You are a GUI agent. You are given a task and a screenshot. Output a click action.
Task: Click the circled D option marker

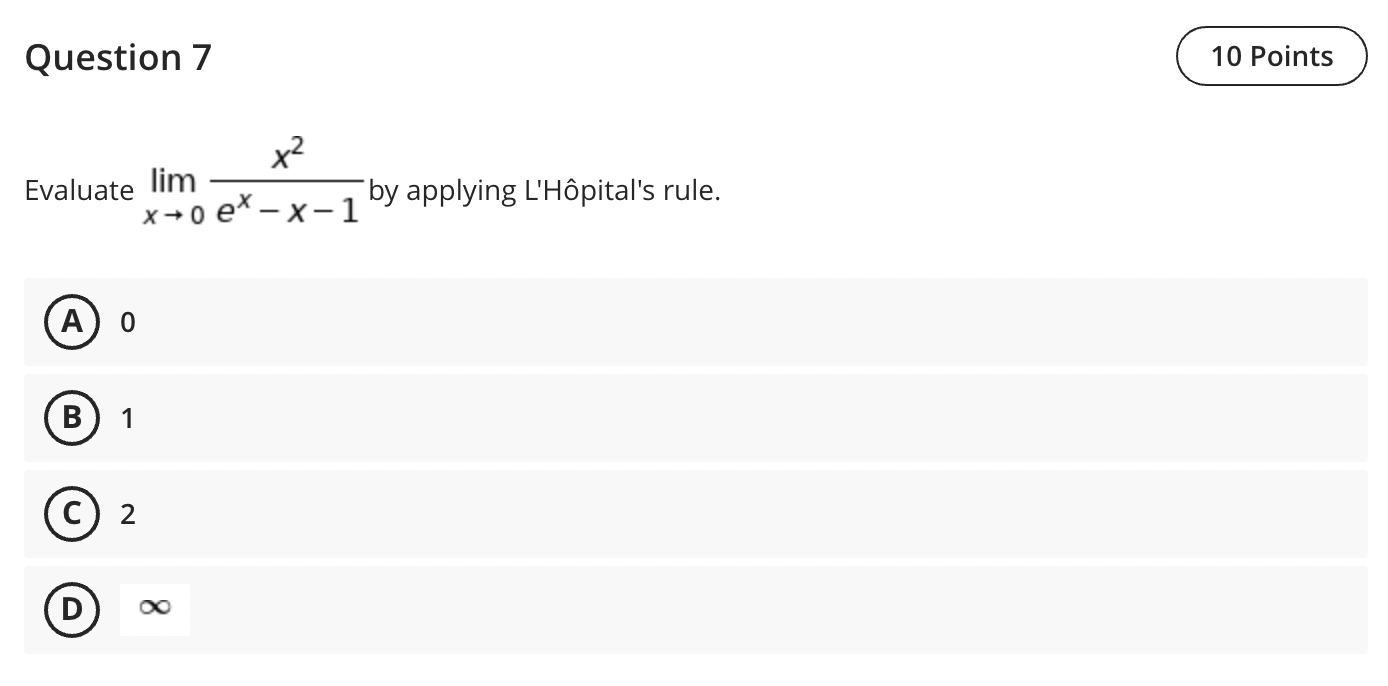(71, 608)
